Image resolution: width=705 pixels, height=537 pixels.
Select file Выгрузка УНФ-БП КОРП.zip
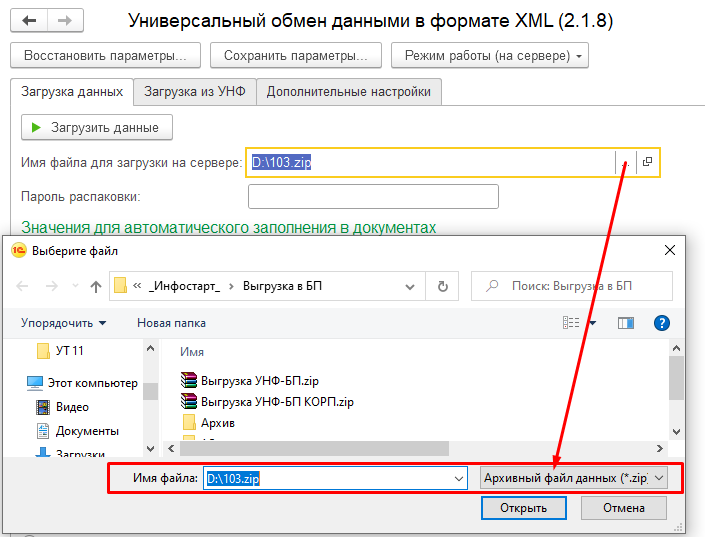click(x=267, y=401)
